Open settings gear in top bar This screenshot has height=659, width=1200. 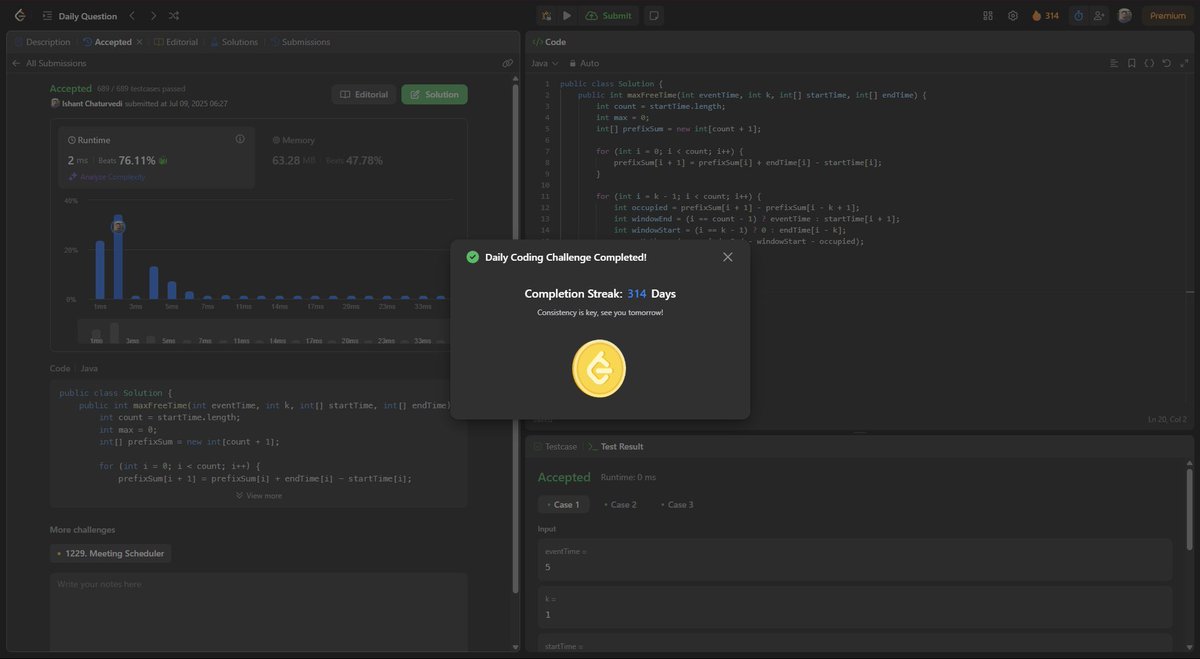pyautogui.click(x=1013, y=16)
